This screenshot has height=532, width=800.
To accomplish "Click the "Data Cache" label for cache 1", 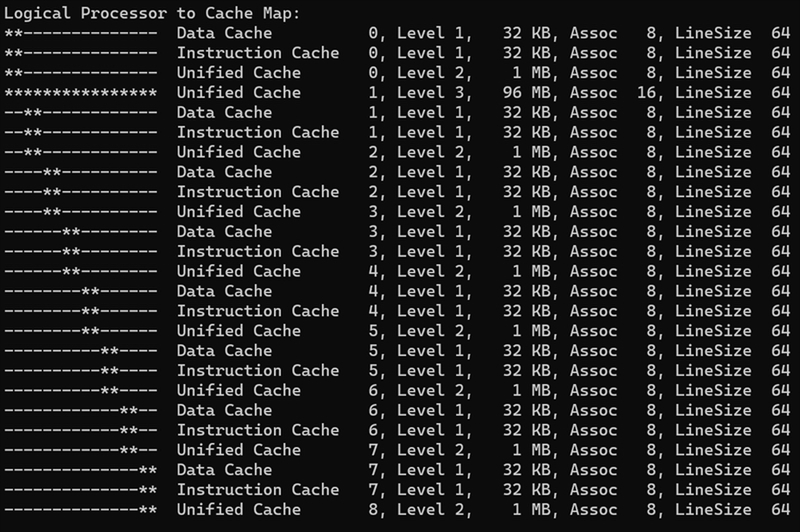I will pos(224,112).
